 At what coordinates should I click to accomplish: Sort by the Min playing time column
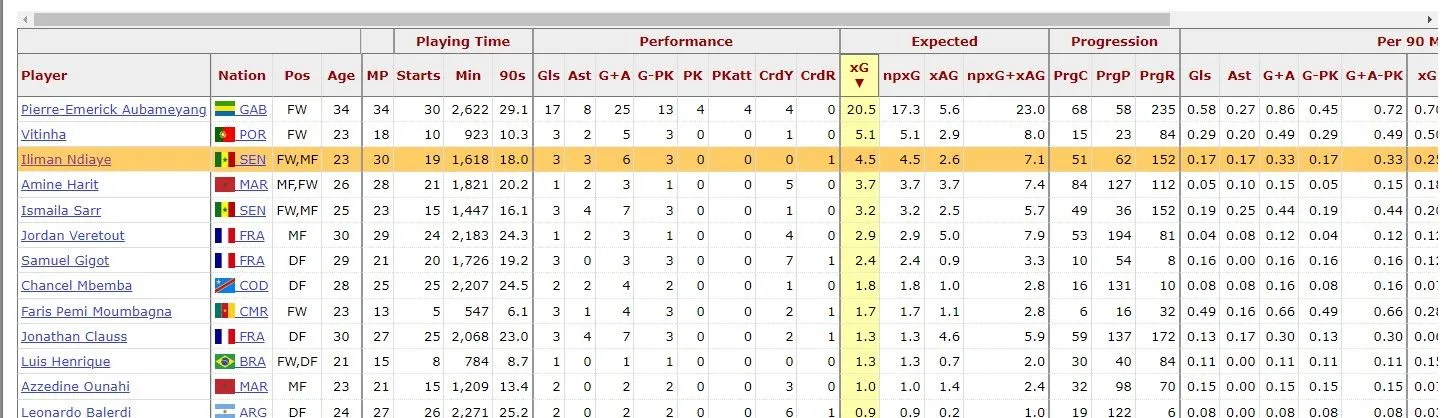[x=468, y=75]
